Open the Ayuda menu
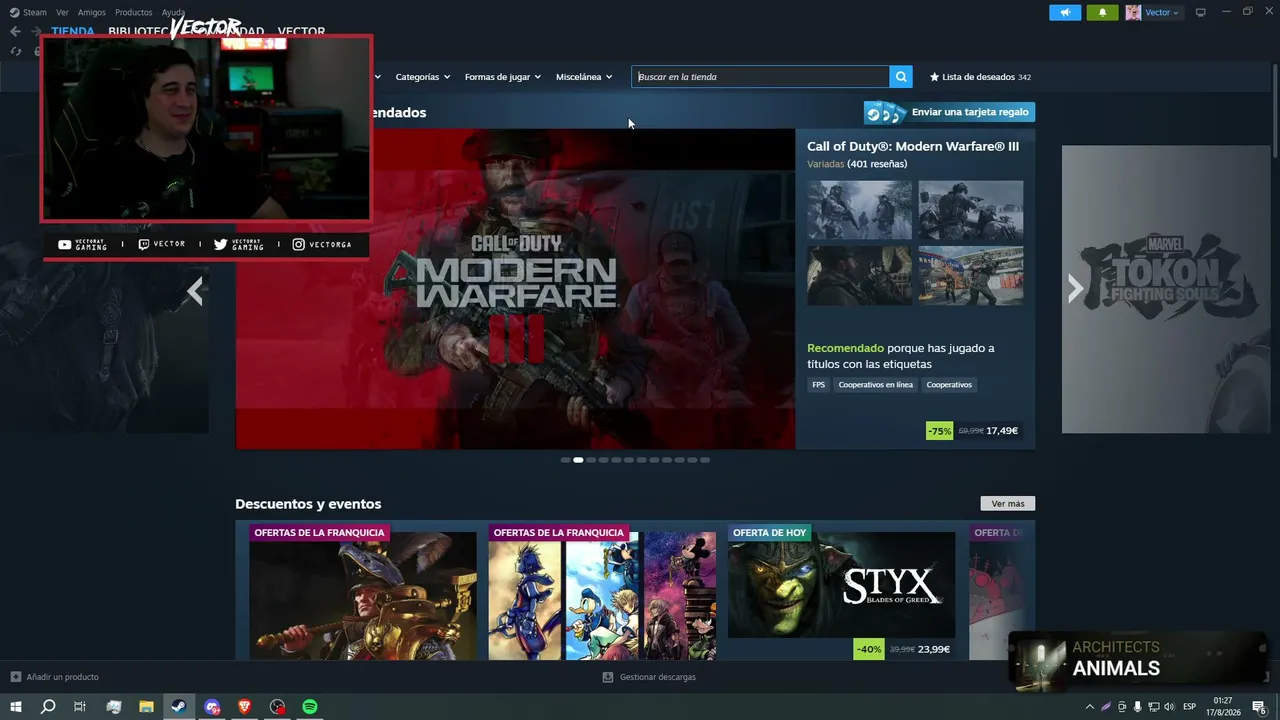The image size is (1280, 720). point(174,12)
